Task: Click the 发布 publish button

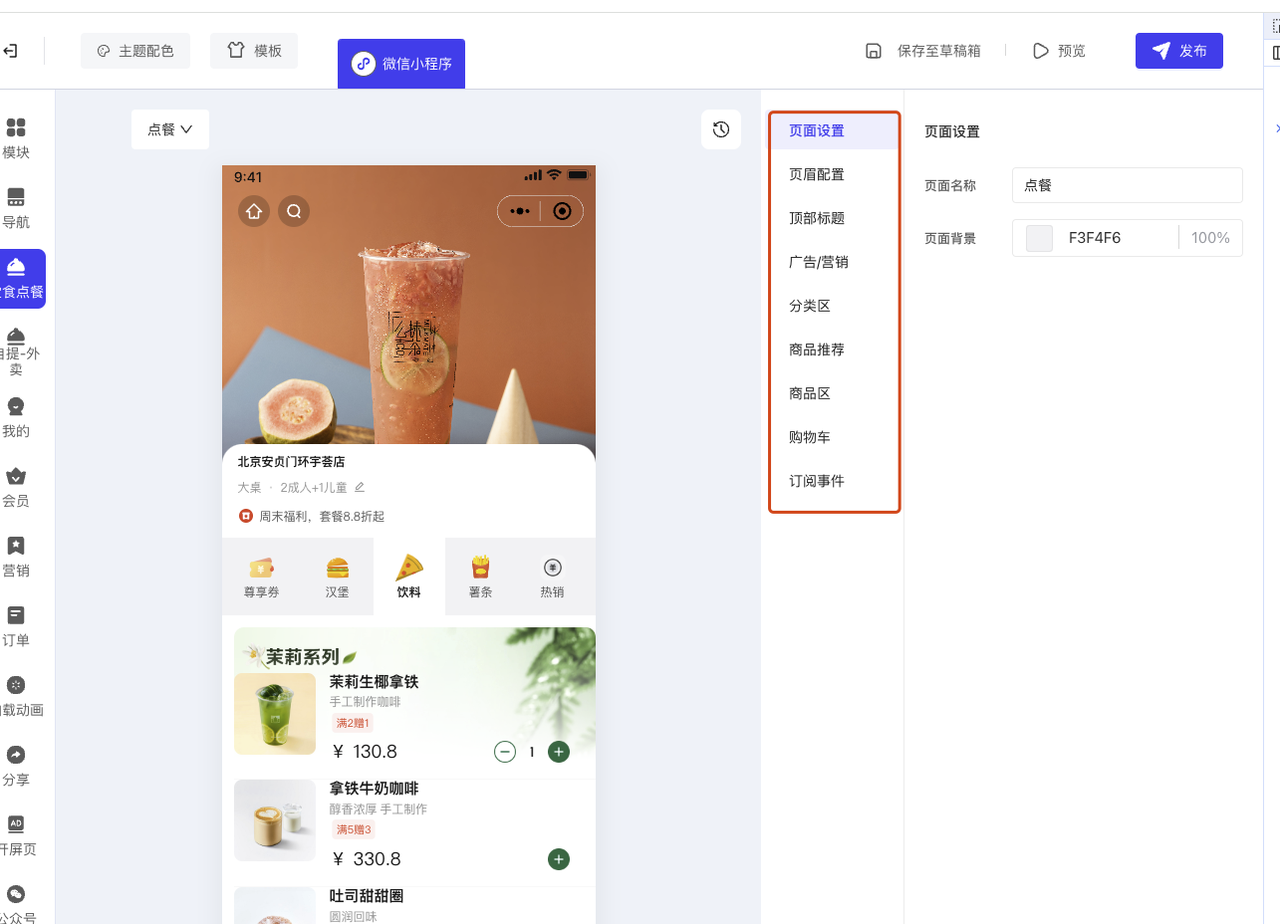Action: point(1179,51)
